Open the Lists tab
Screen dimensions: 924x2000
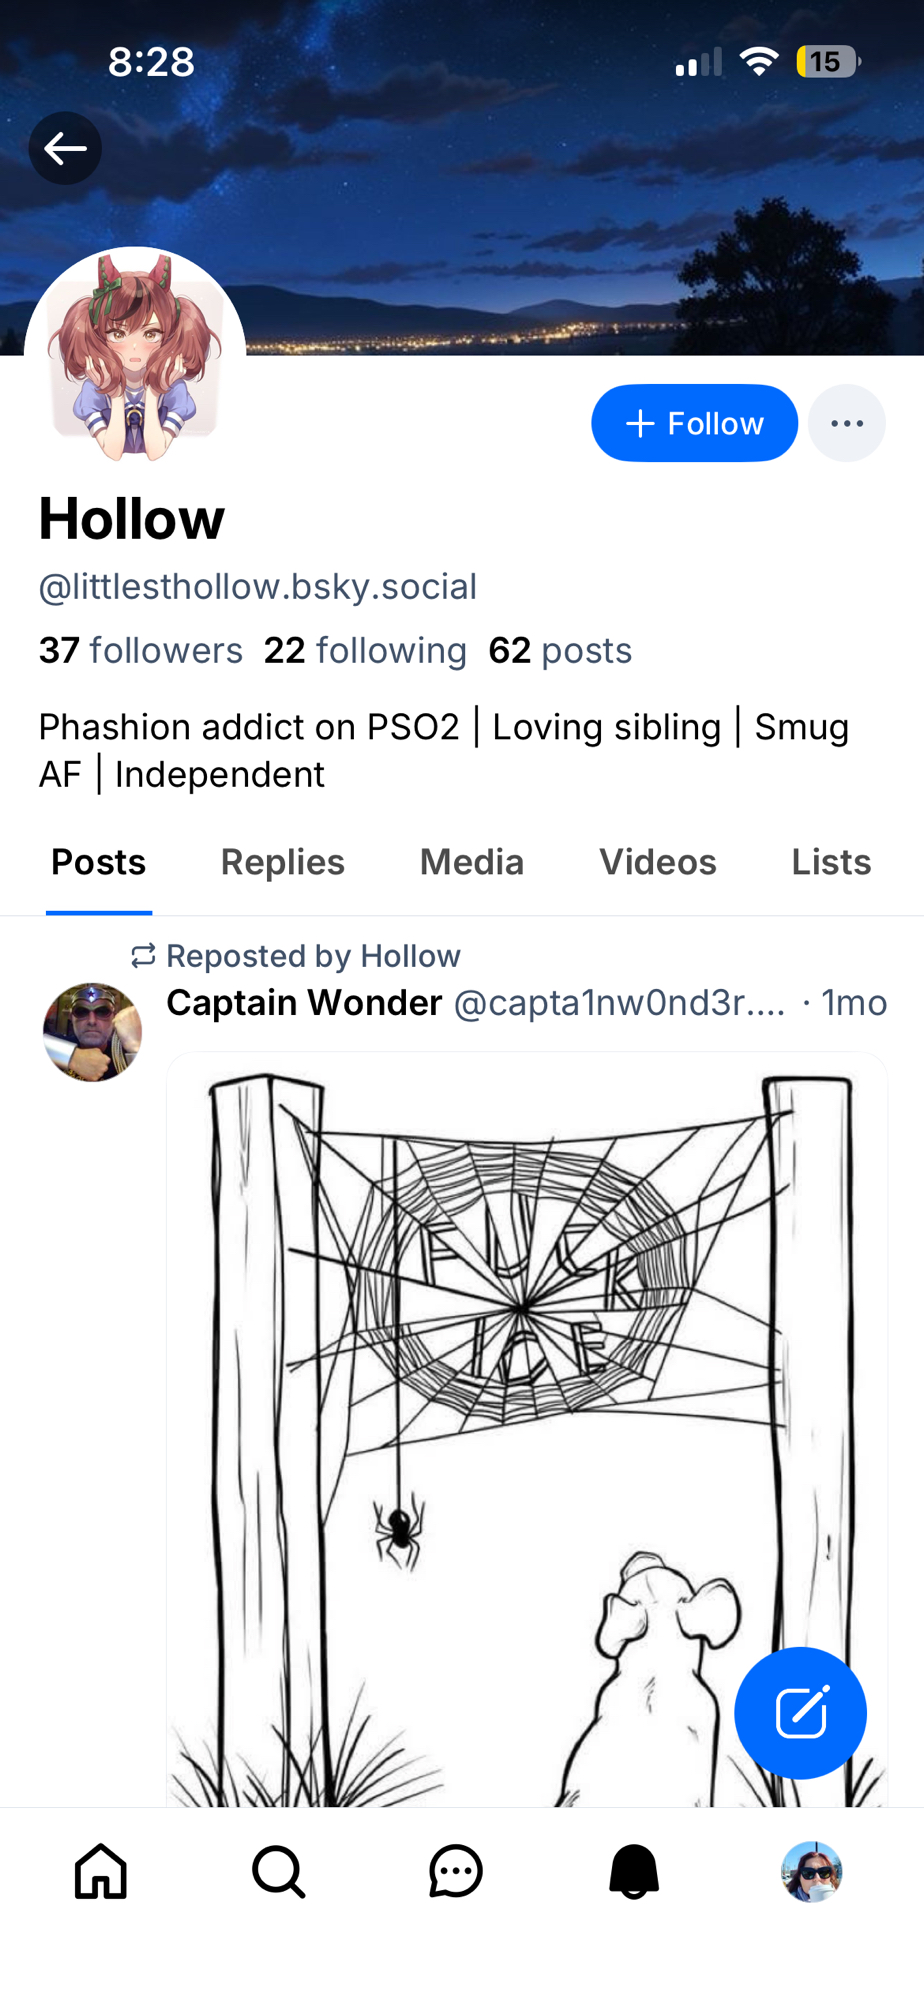[x=831, y=862]
